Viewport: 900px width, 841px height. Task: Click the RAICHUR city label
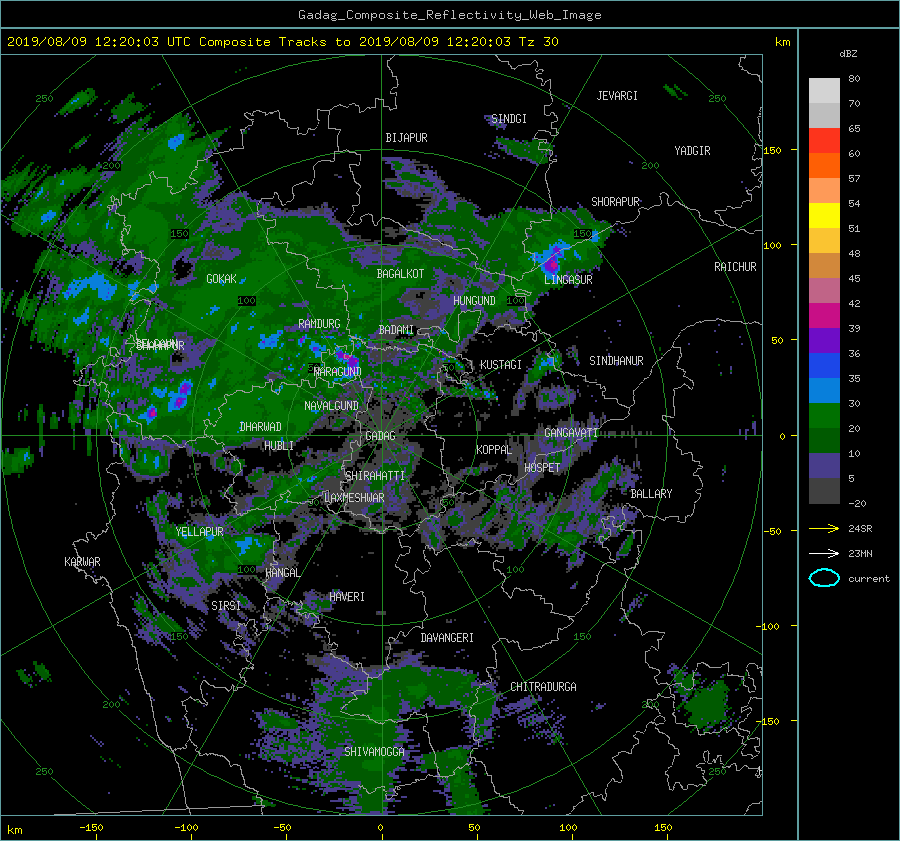pyautogui.click(x=735, y=267)
